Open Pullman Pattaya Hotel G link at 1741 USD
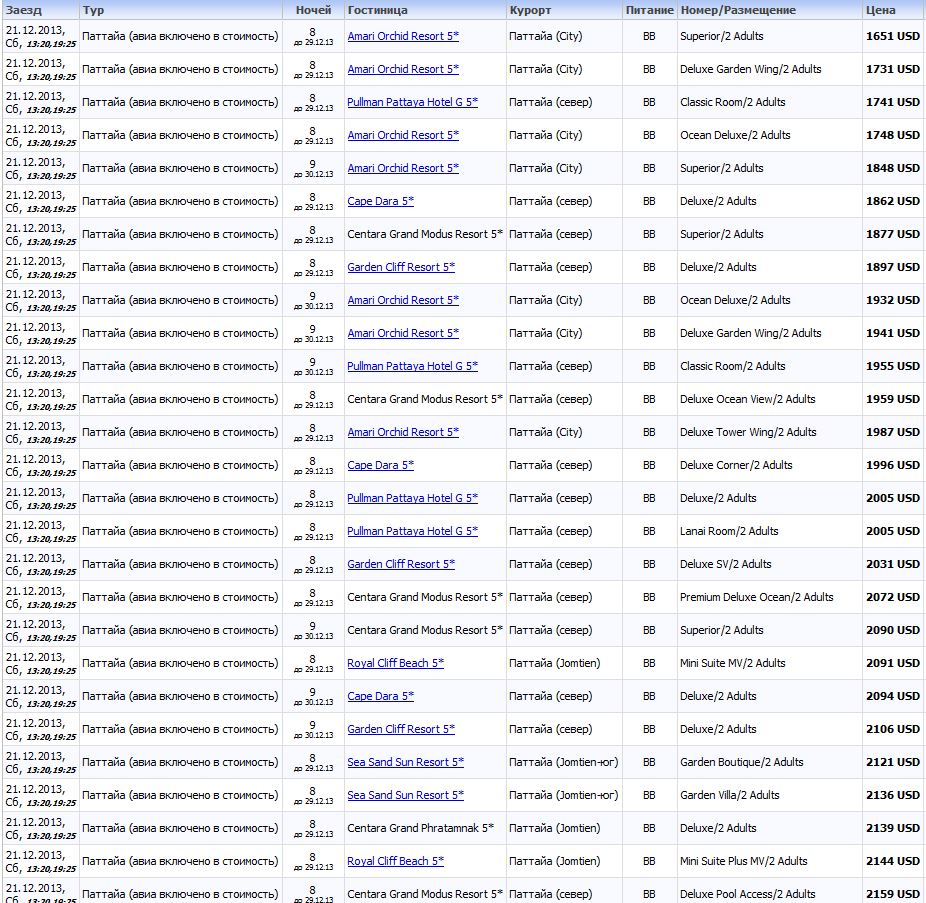Image resolution: width=926 pixels, height=903 pixels. [412, 102]
